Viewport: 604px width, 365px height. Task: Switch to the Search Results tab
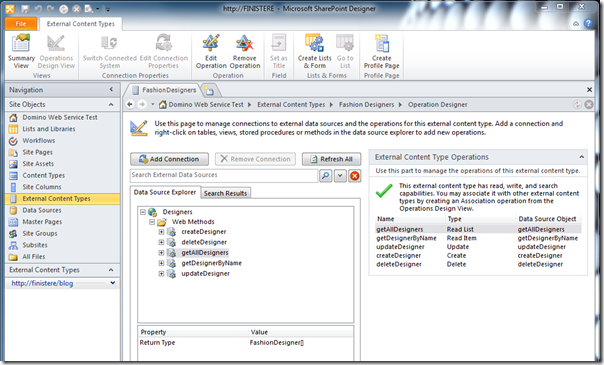225,193
